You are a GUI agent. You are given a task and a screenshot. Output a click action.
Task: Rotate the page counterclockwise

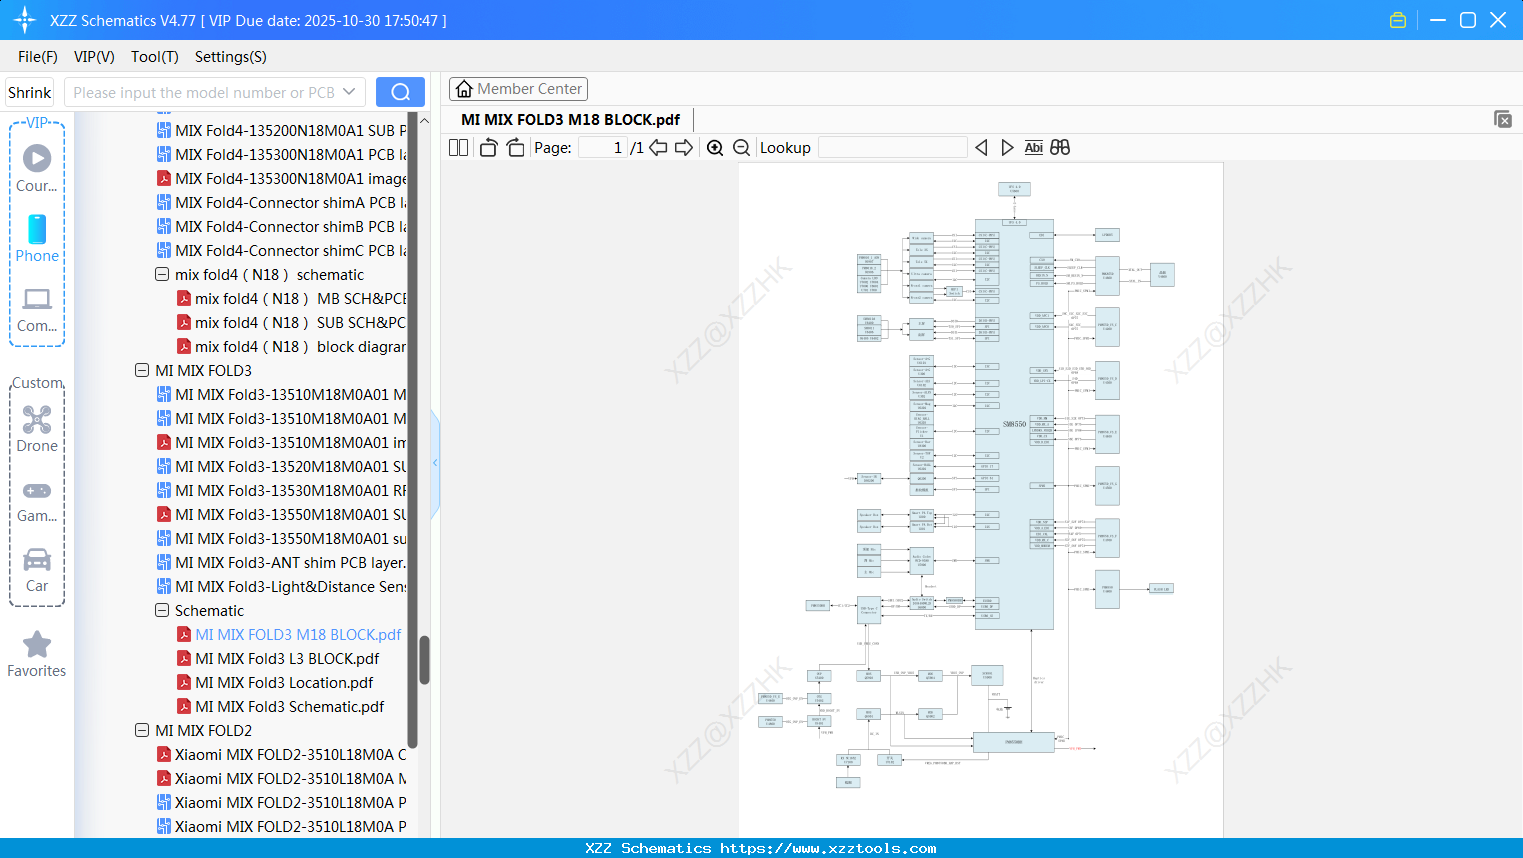pos(488,147)
